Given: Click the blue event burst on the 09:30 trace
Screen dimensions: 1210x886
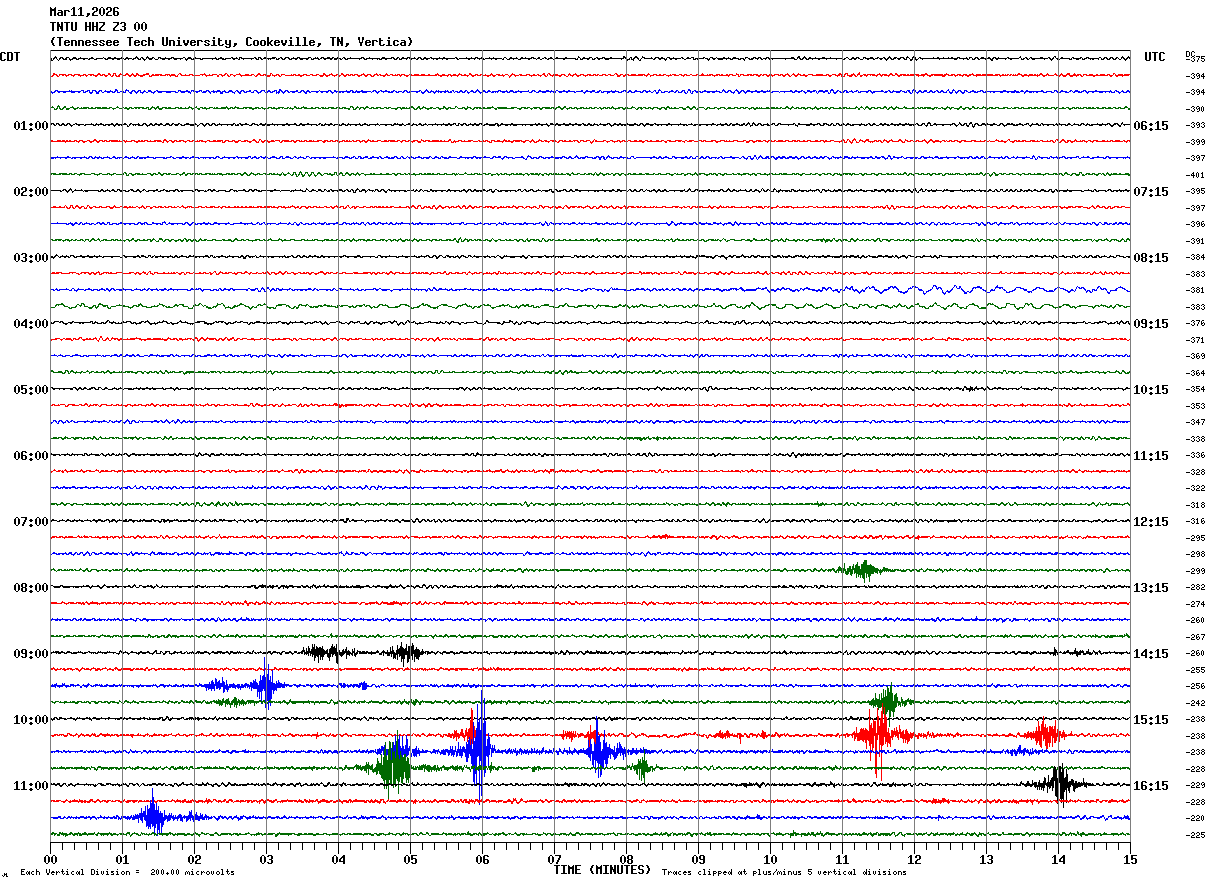Looking at the screenshot, I should point(265,685).
